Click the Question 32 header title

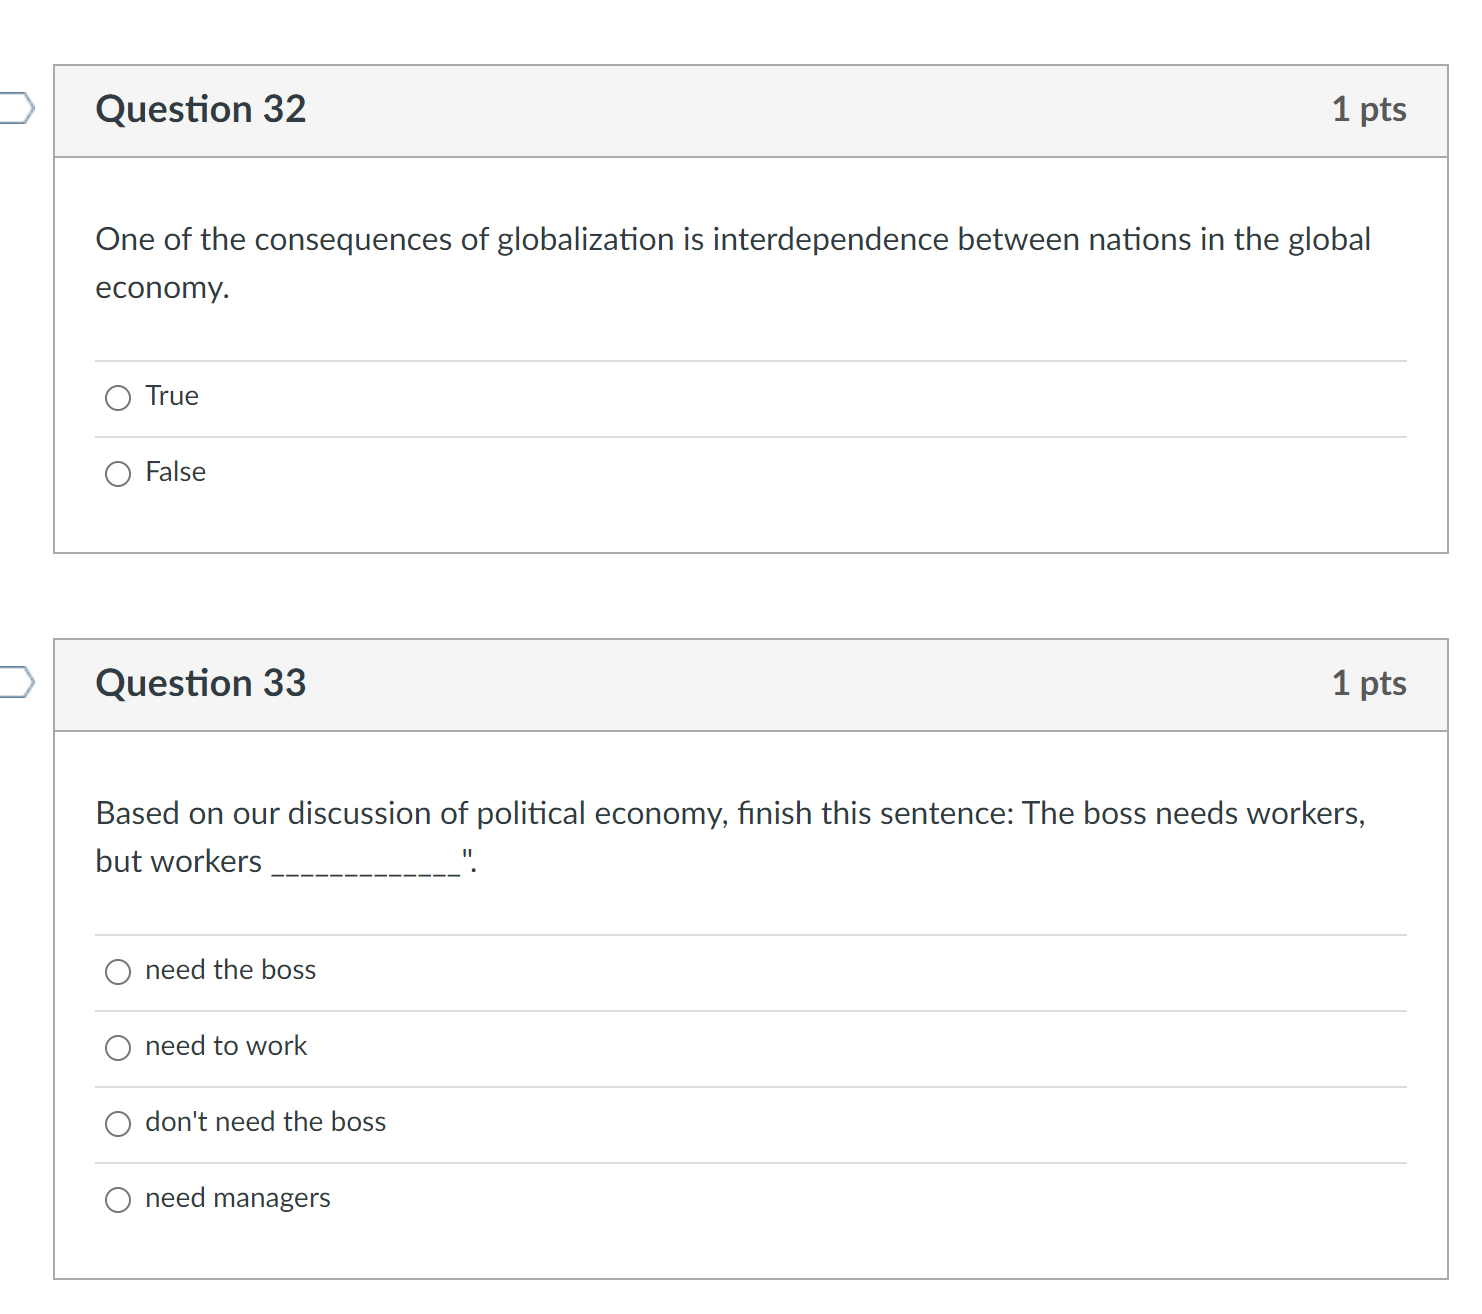pos(201,109)
